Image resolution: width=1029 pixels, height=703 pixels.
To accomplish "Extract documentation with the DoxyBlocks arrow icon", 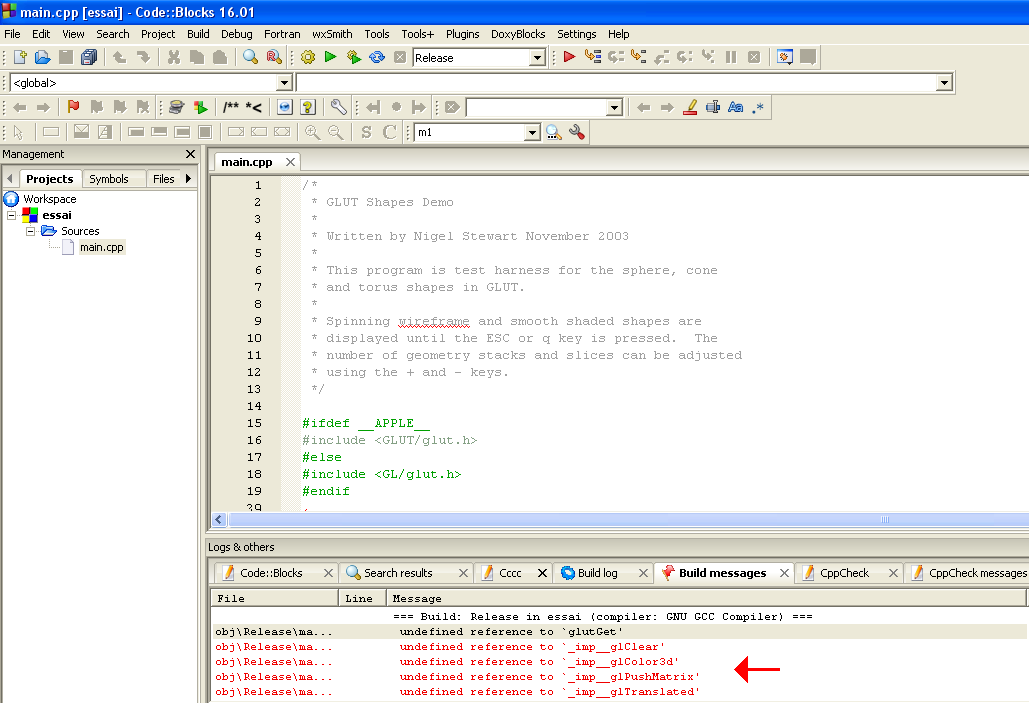I will coord(200,107).
